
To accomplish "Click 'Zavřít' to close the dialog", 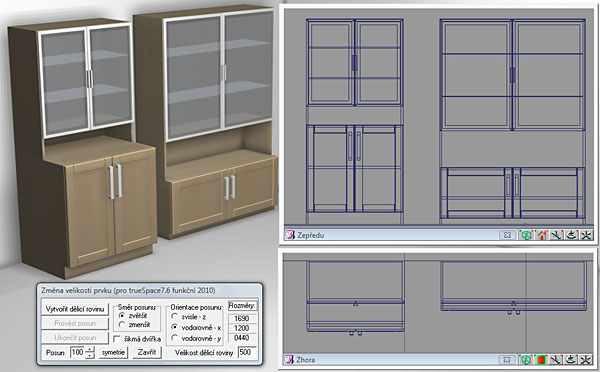I will point(147,352).
